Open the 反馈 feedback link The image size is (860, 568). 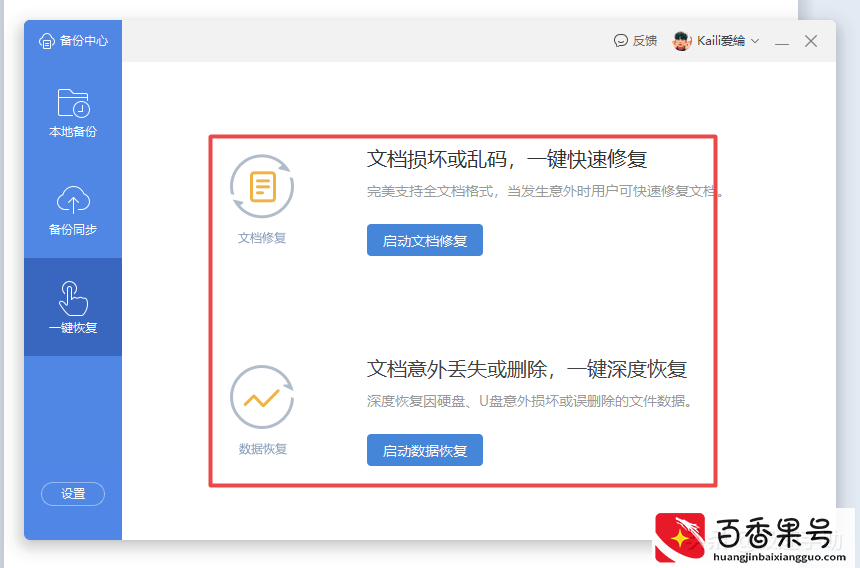coord(635,41)
